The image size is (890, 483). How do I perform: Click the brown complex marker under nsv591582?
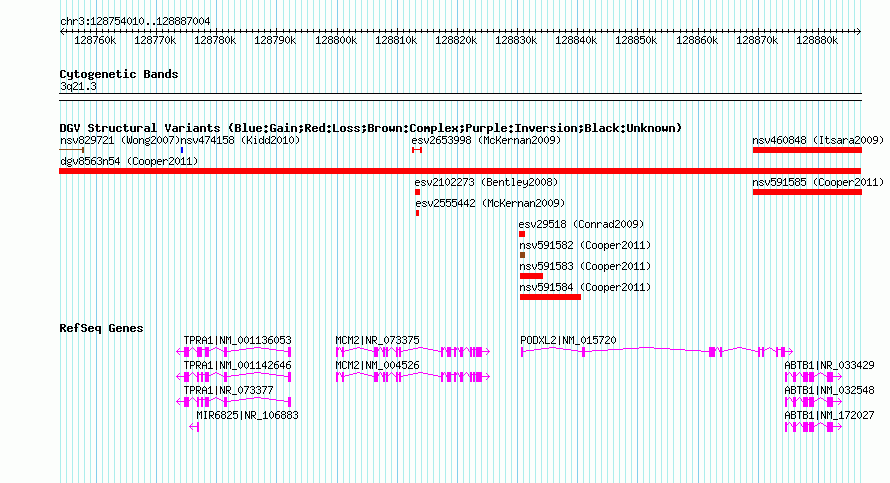[522, 255]
